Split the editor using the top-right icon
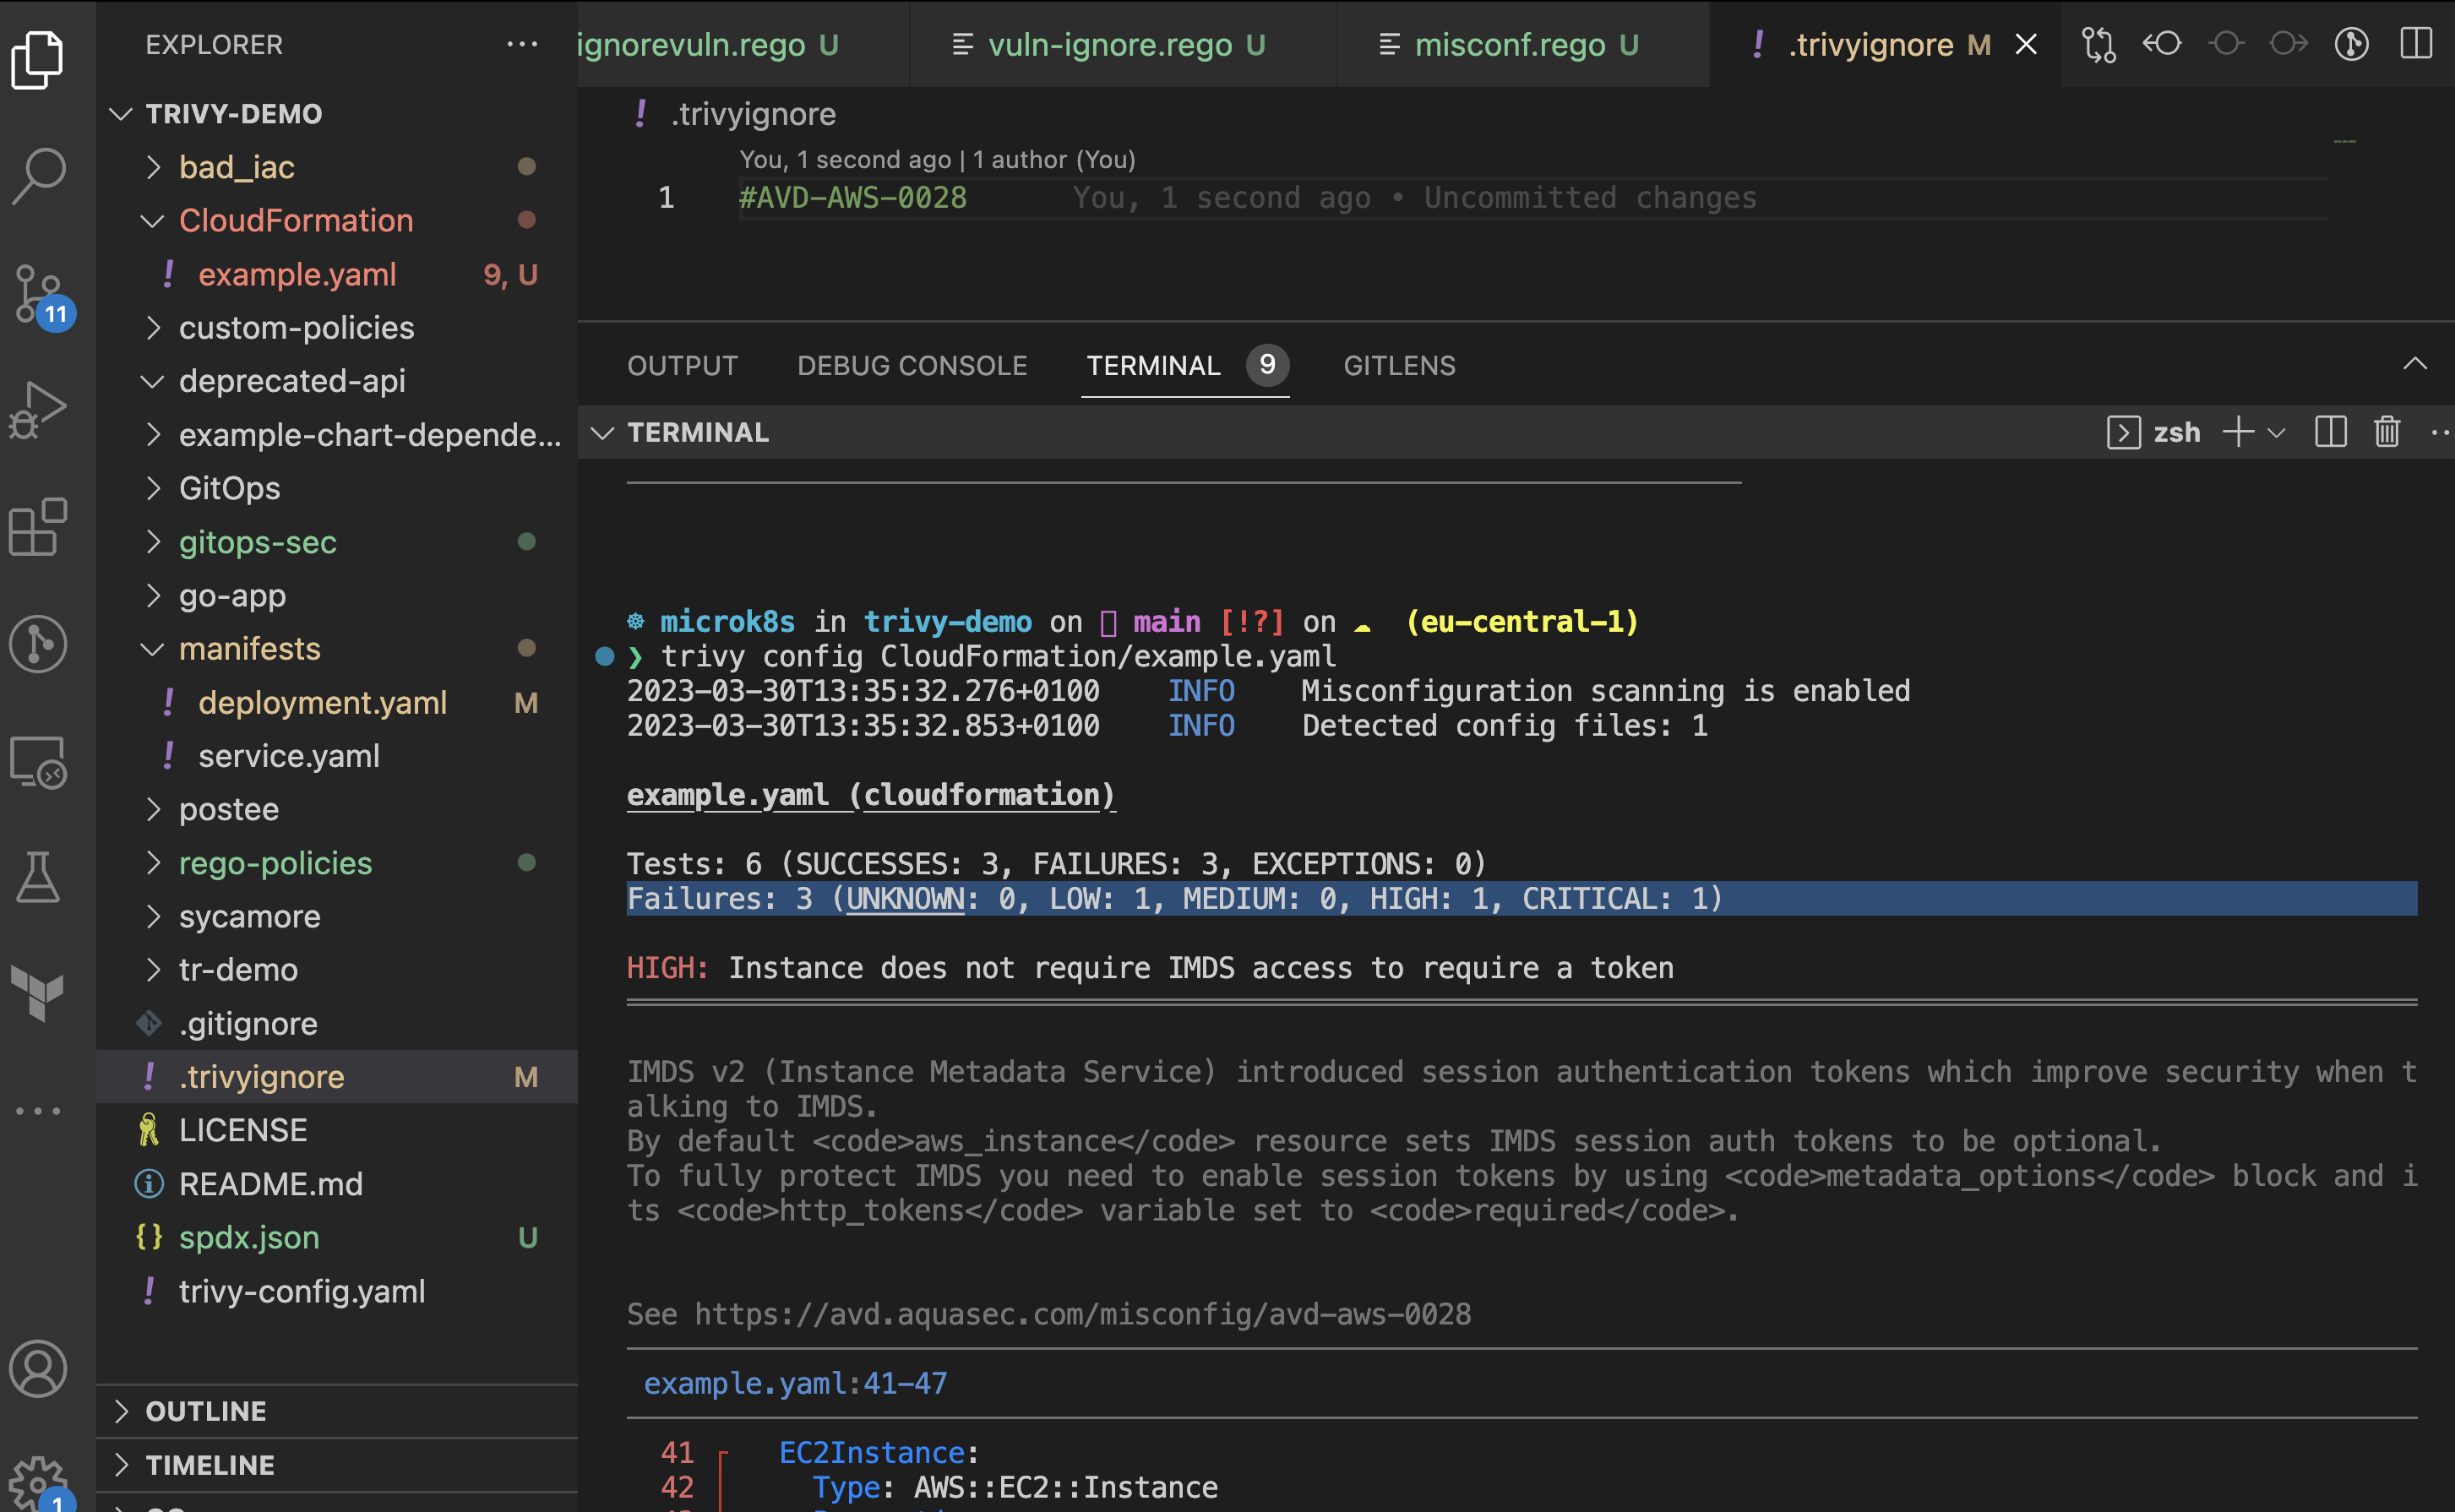Image resolution: width=2455 pixels, height=1512 pixels. click(x=2419, y=44)
